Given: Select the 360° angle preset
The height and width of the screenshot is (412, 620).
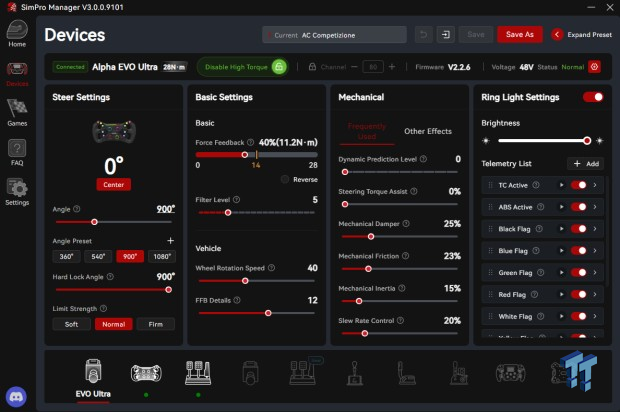Looking at the screenshot, I should pos(66,256).
